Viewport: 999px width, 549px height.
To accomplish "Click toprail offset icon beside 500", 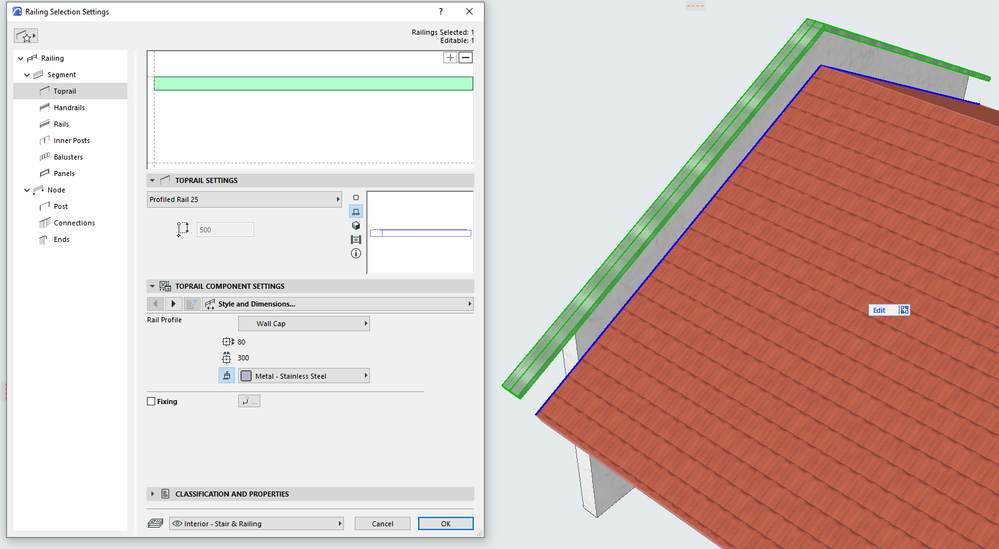I will click(x=182, y=229).
